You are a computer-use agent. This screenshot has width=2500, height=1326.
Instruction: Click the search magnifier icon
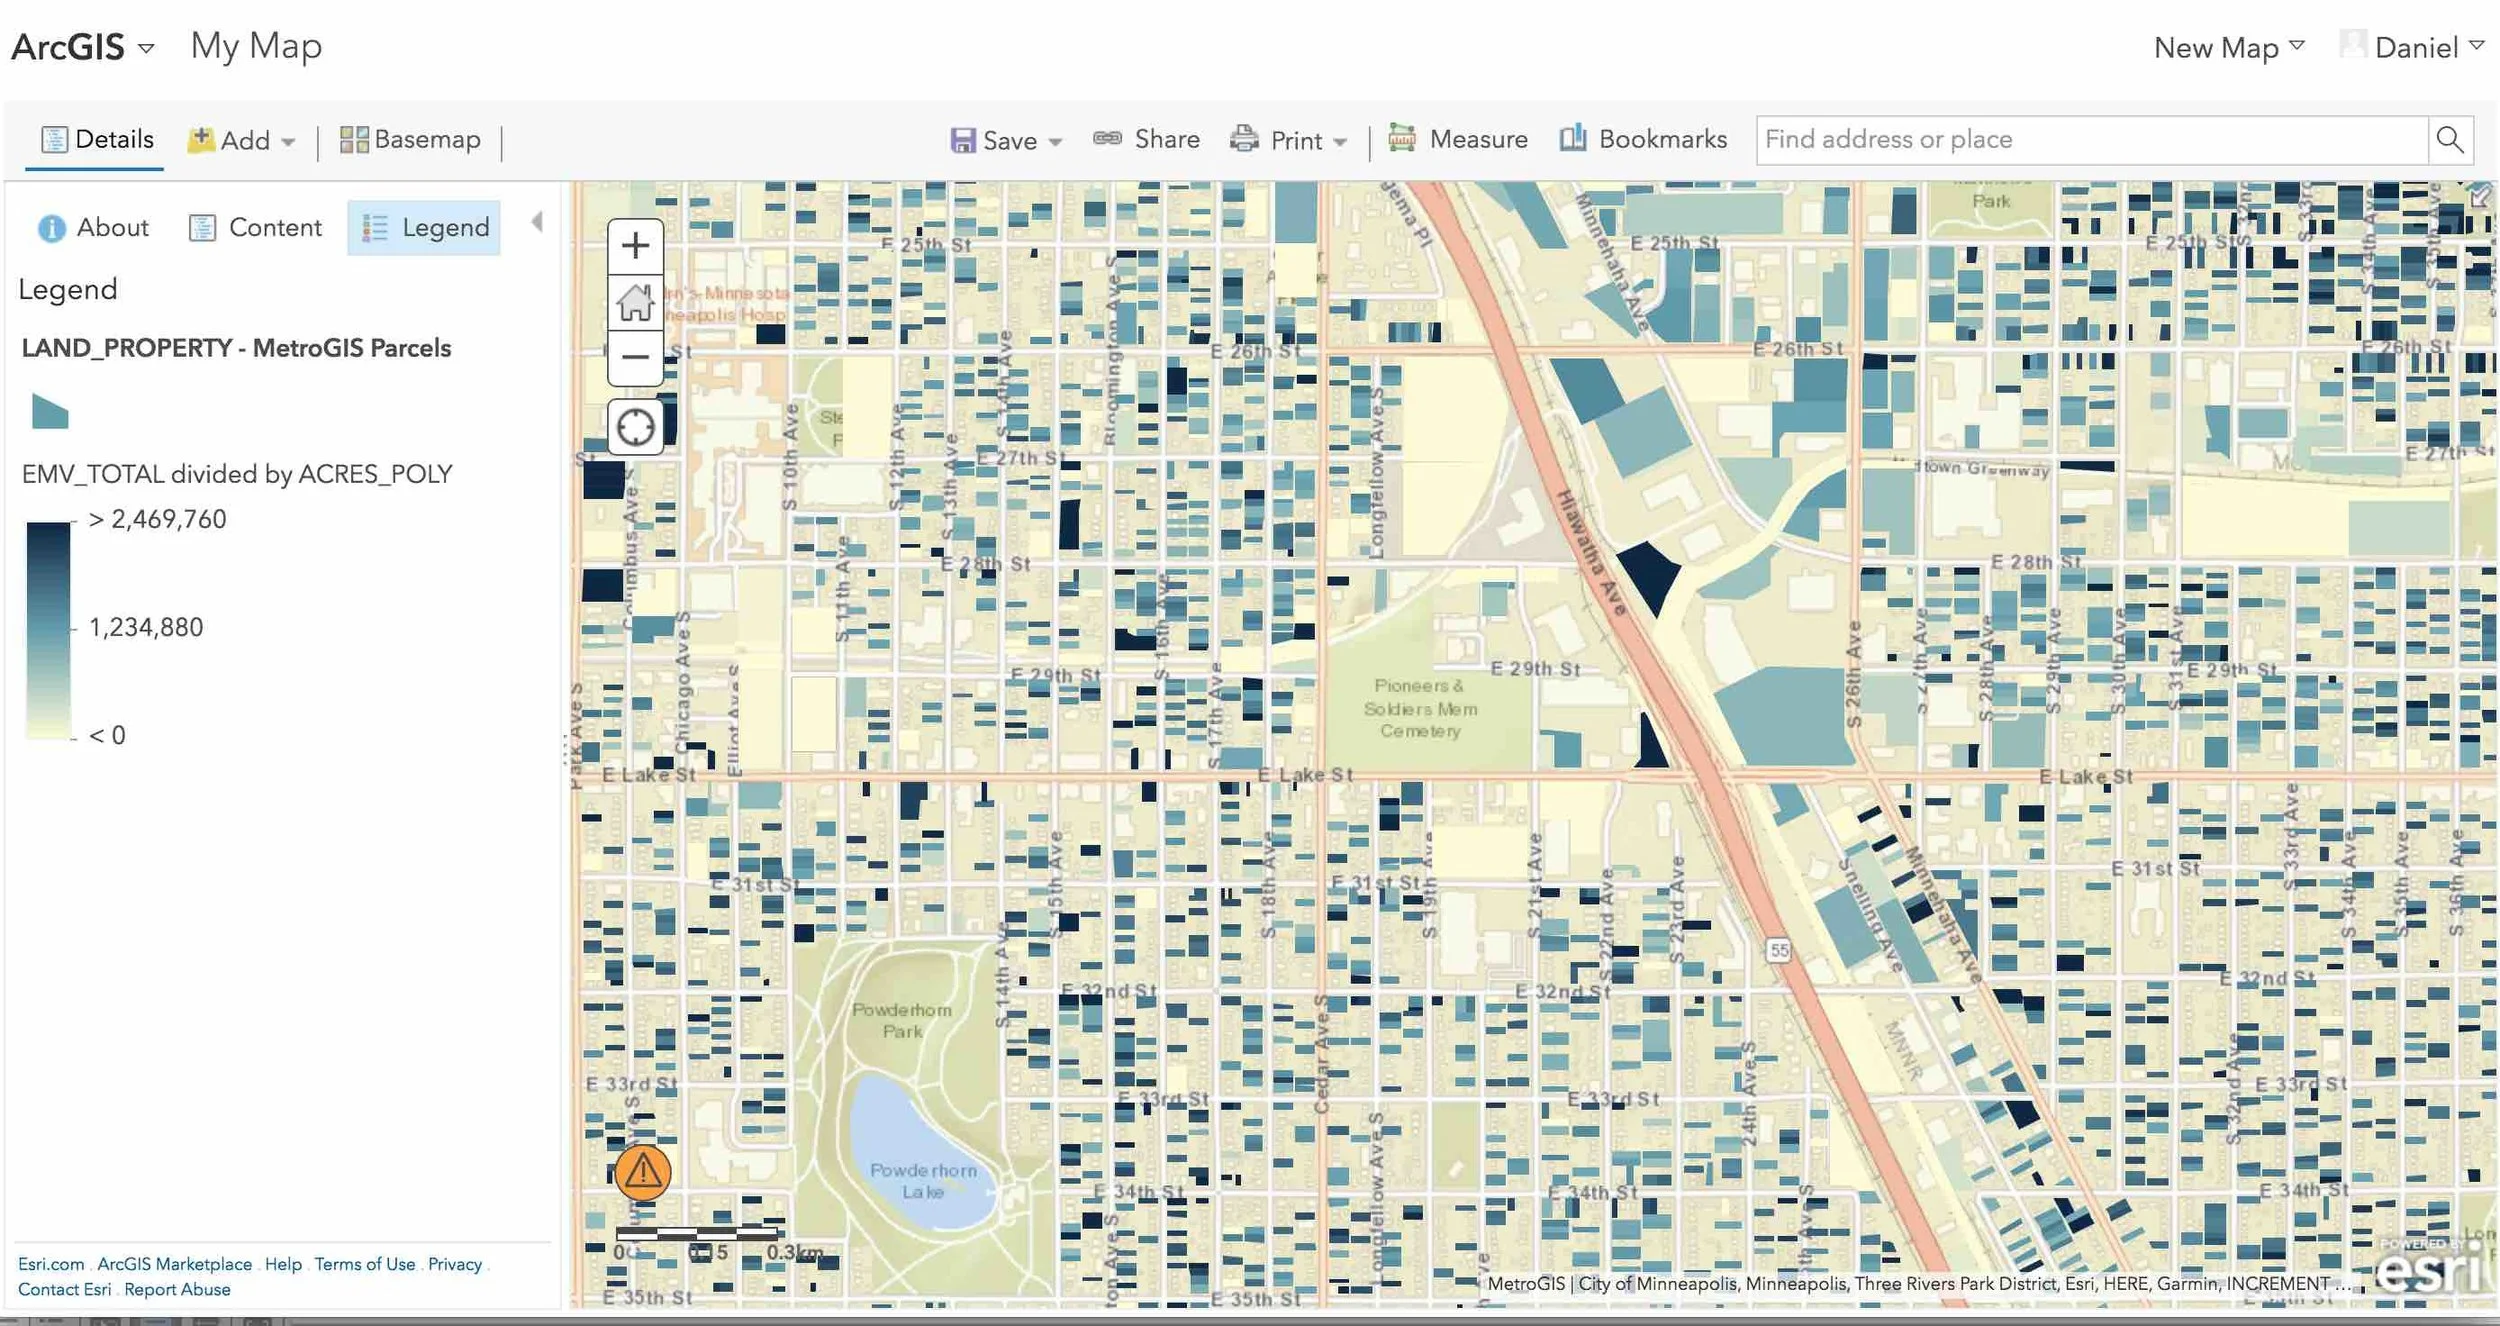point(2450,140)
